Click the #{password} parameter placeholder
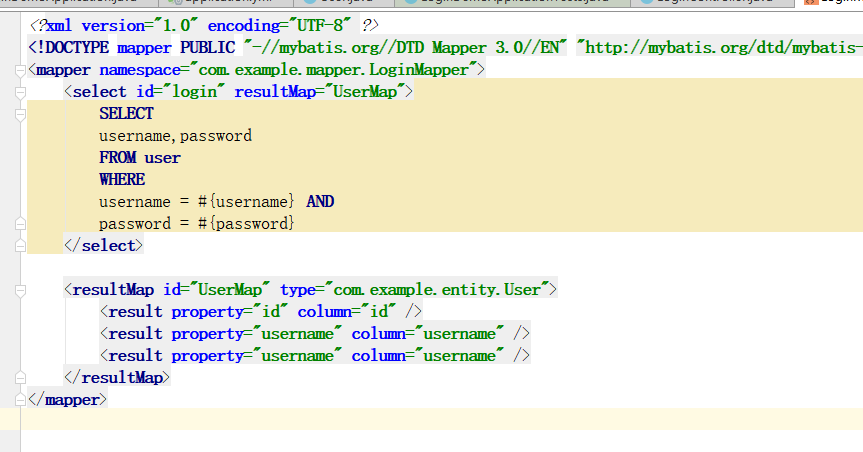 pos(246,224)
